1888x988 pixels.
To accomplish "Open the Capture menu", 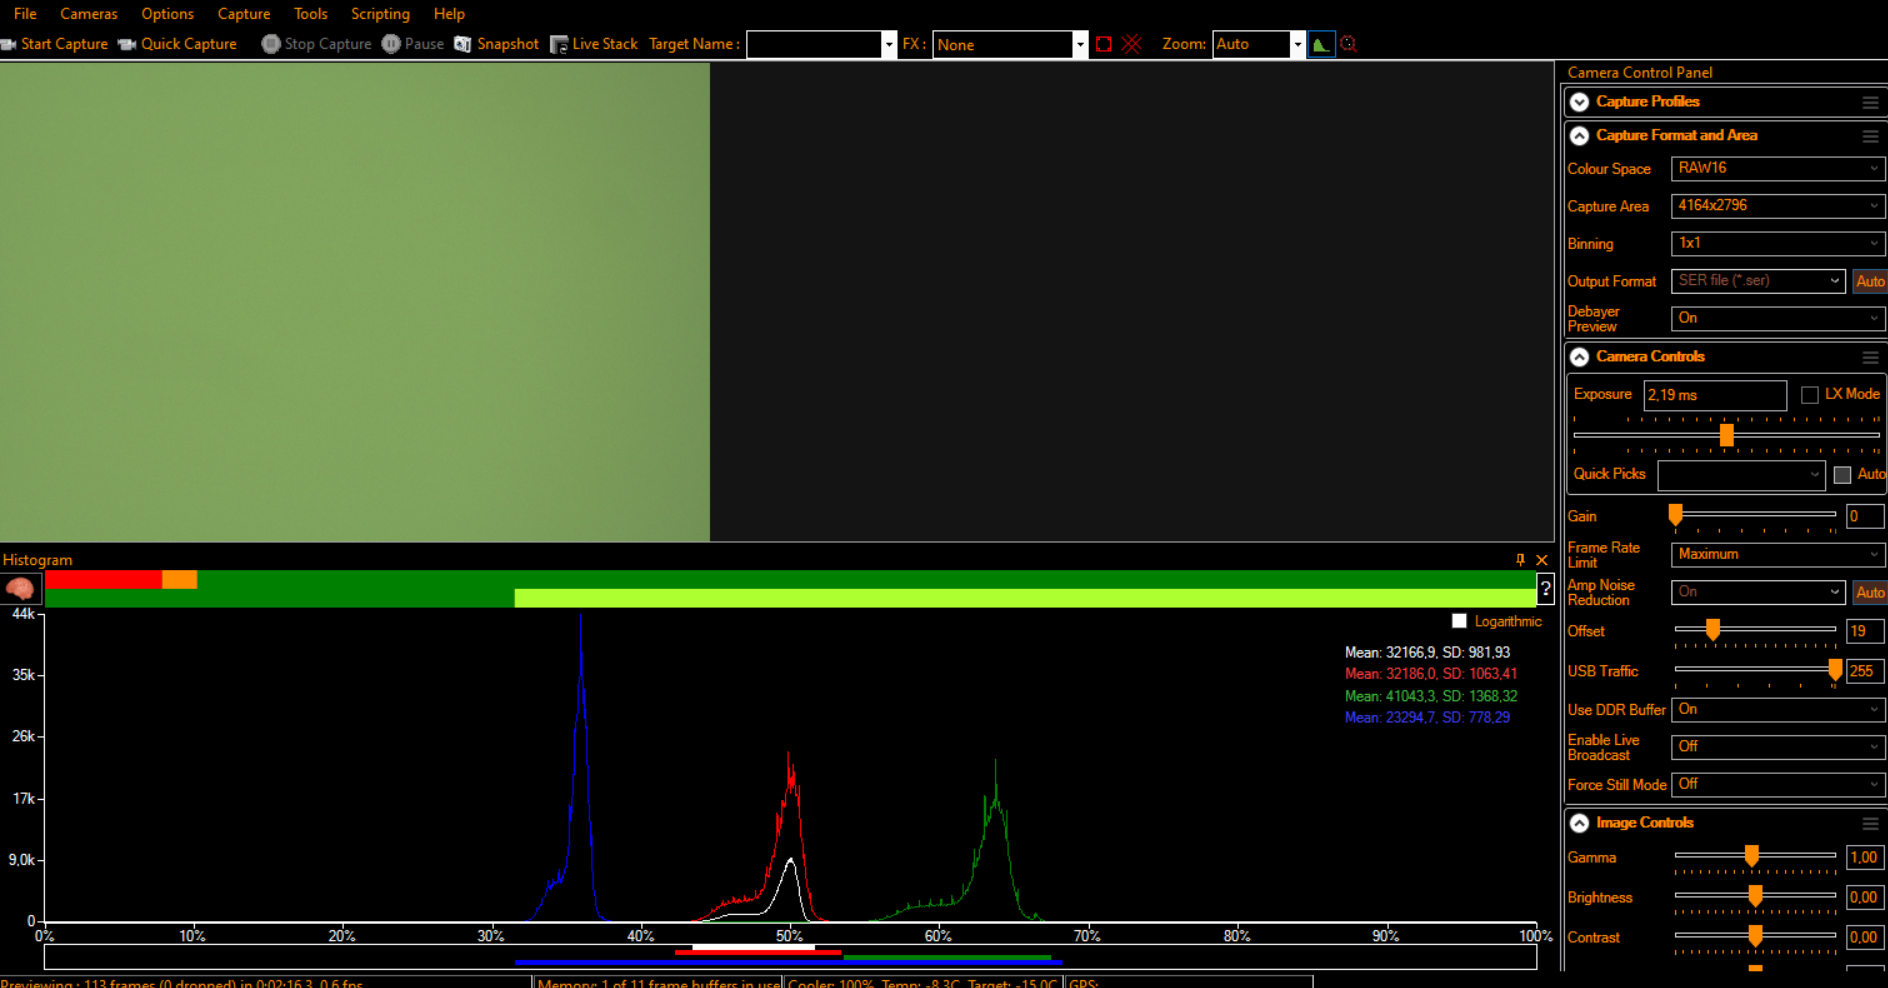I will (x=244, y=14).
